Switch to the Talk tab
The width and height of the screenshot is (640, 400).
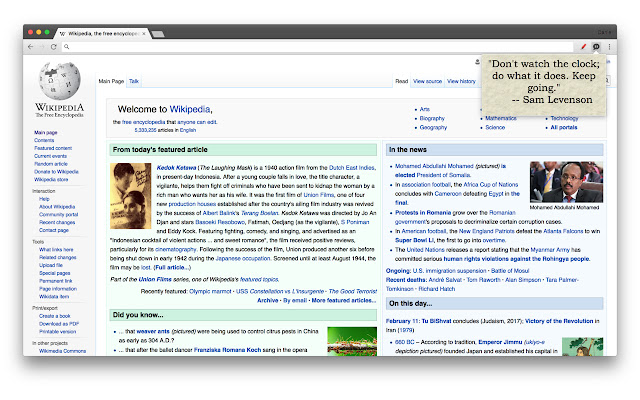click(134, 81)
